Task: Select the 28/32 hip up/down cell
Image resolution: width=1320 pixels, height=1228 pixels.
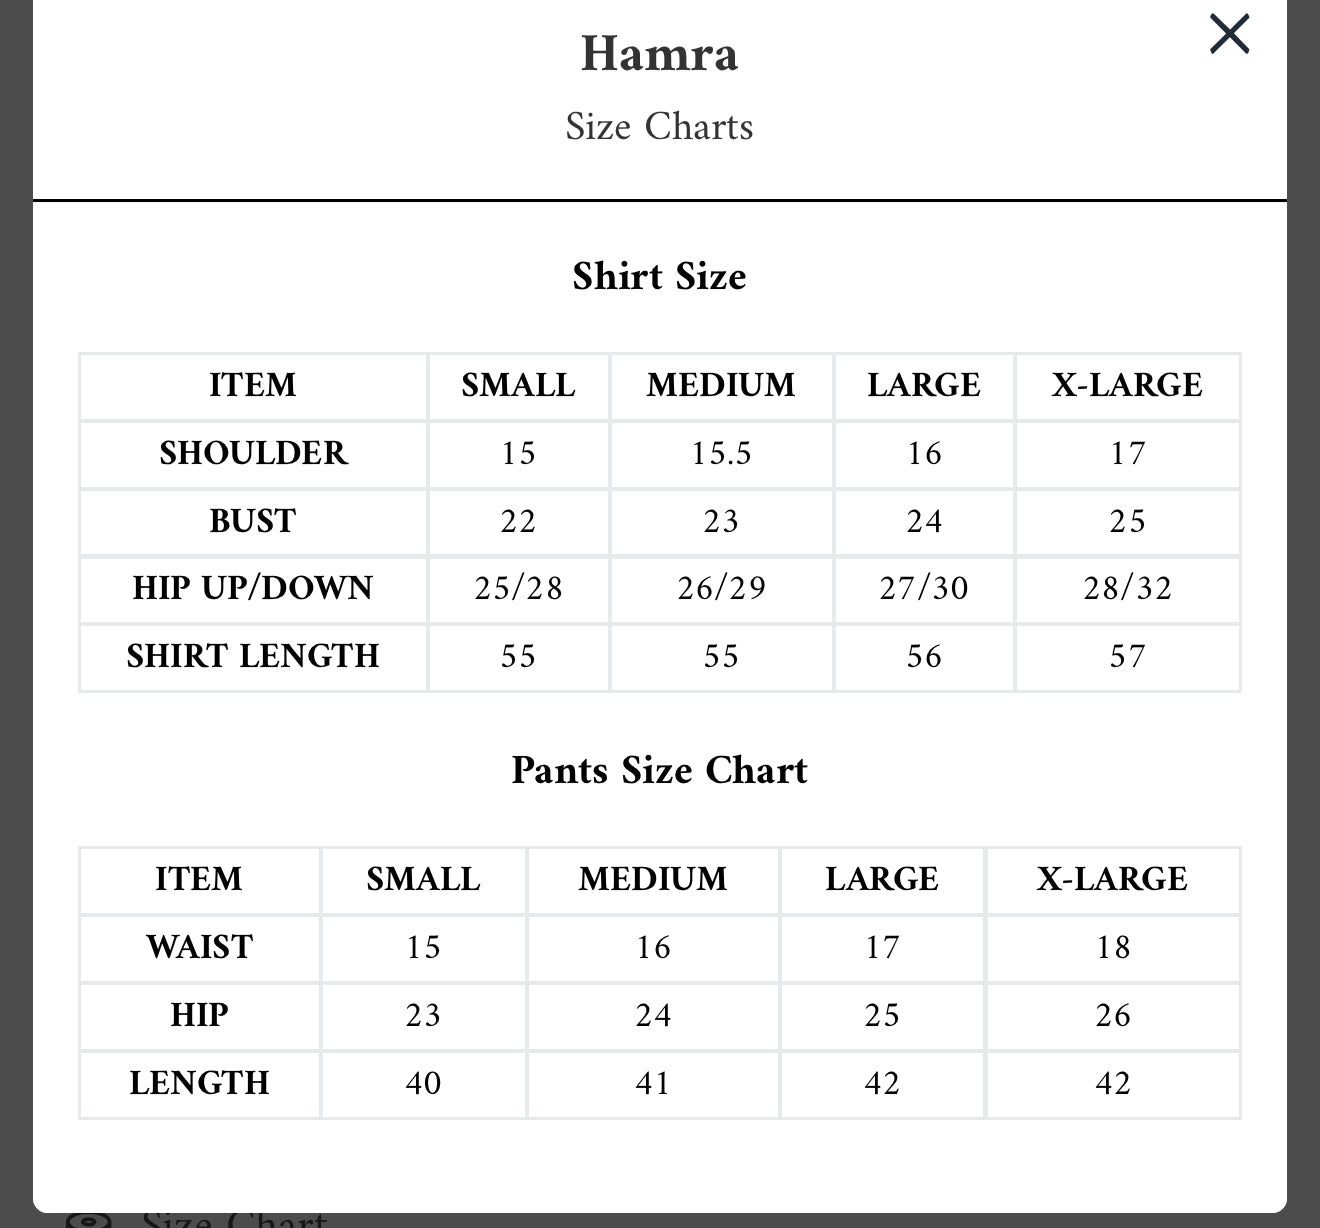Action: coord(1127,588)
